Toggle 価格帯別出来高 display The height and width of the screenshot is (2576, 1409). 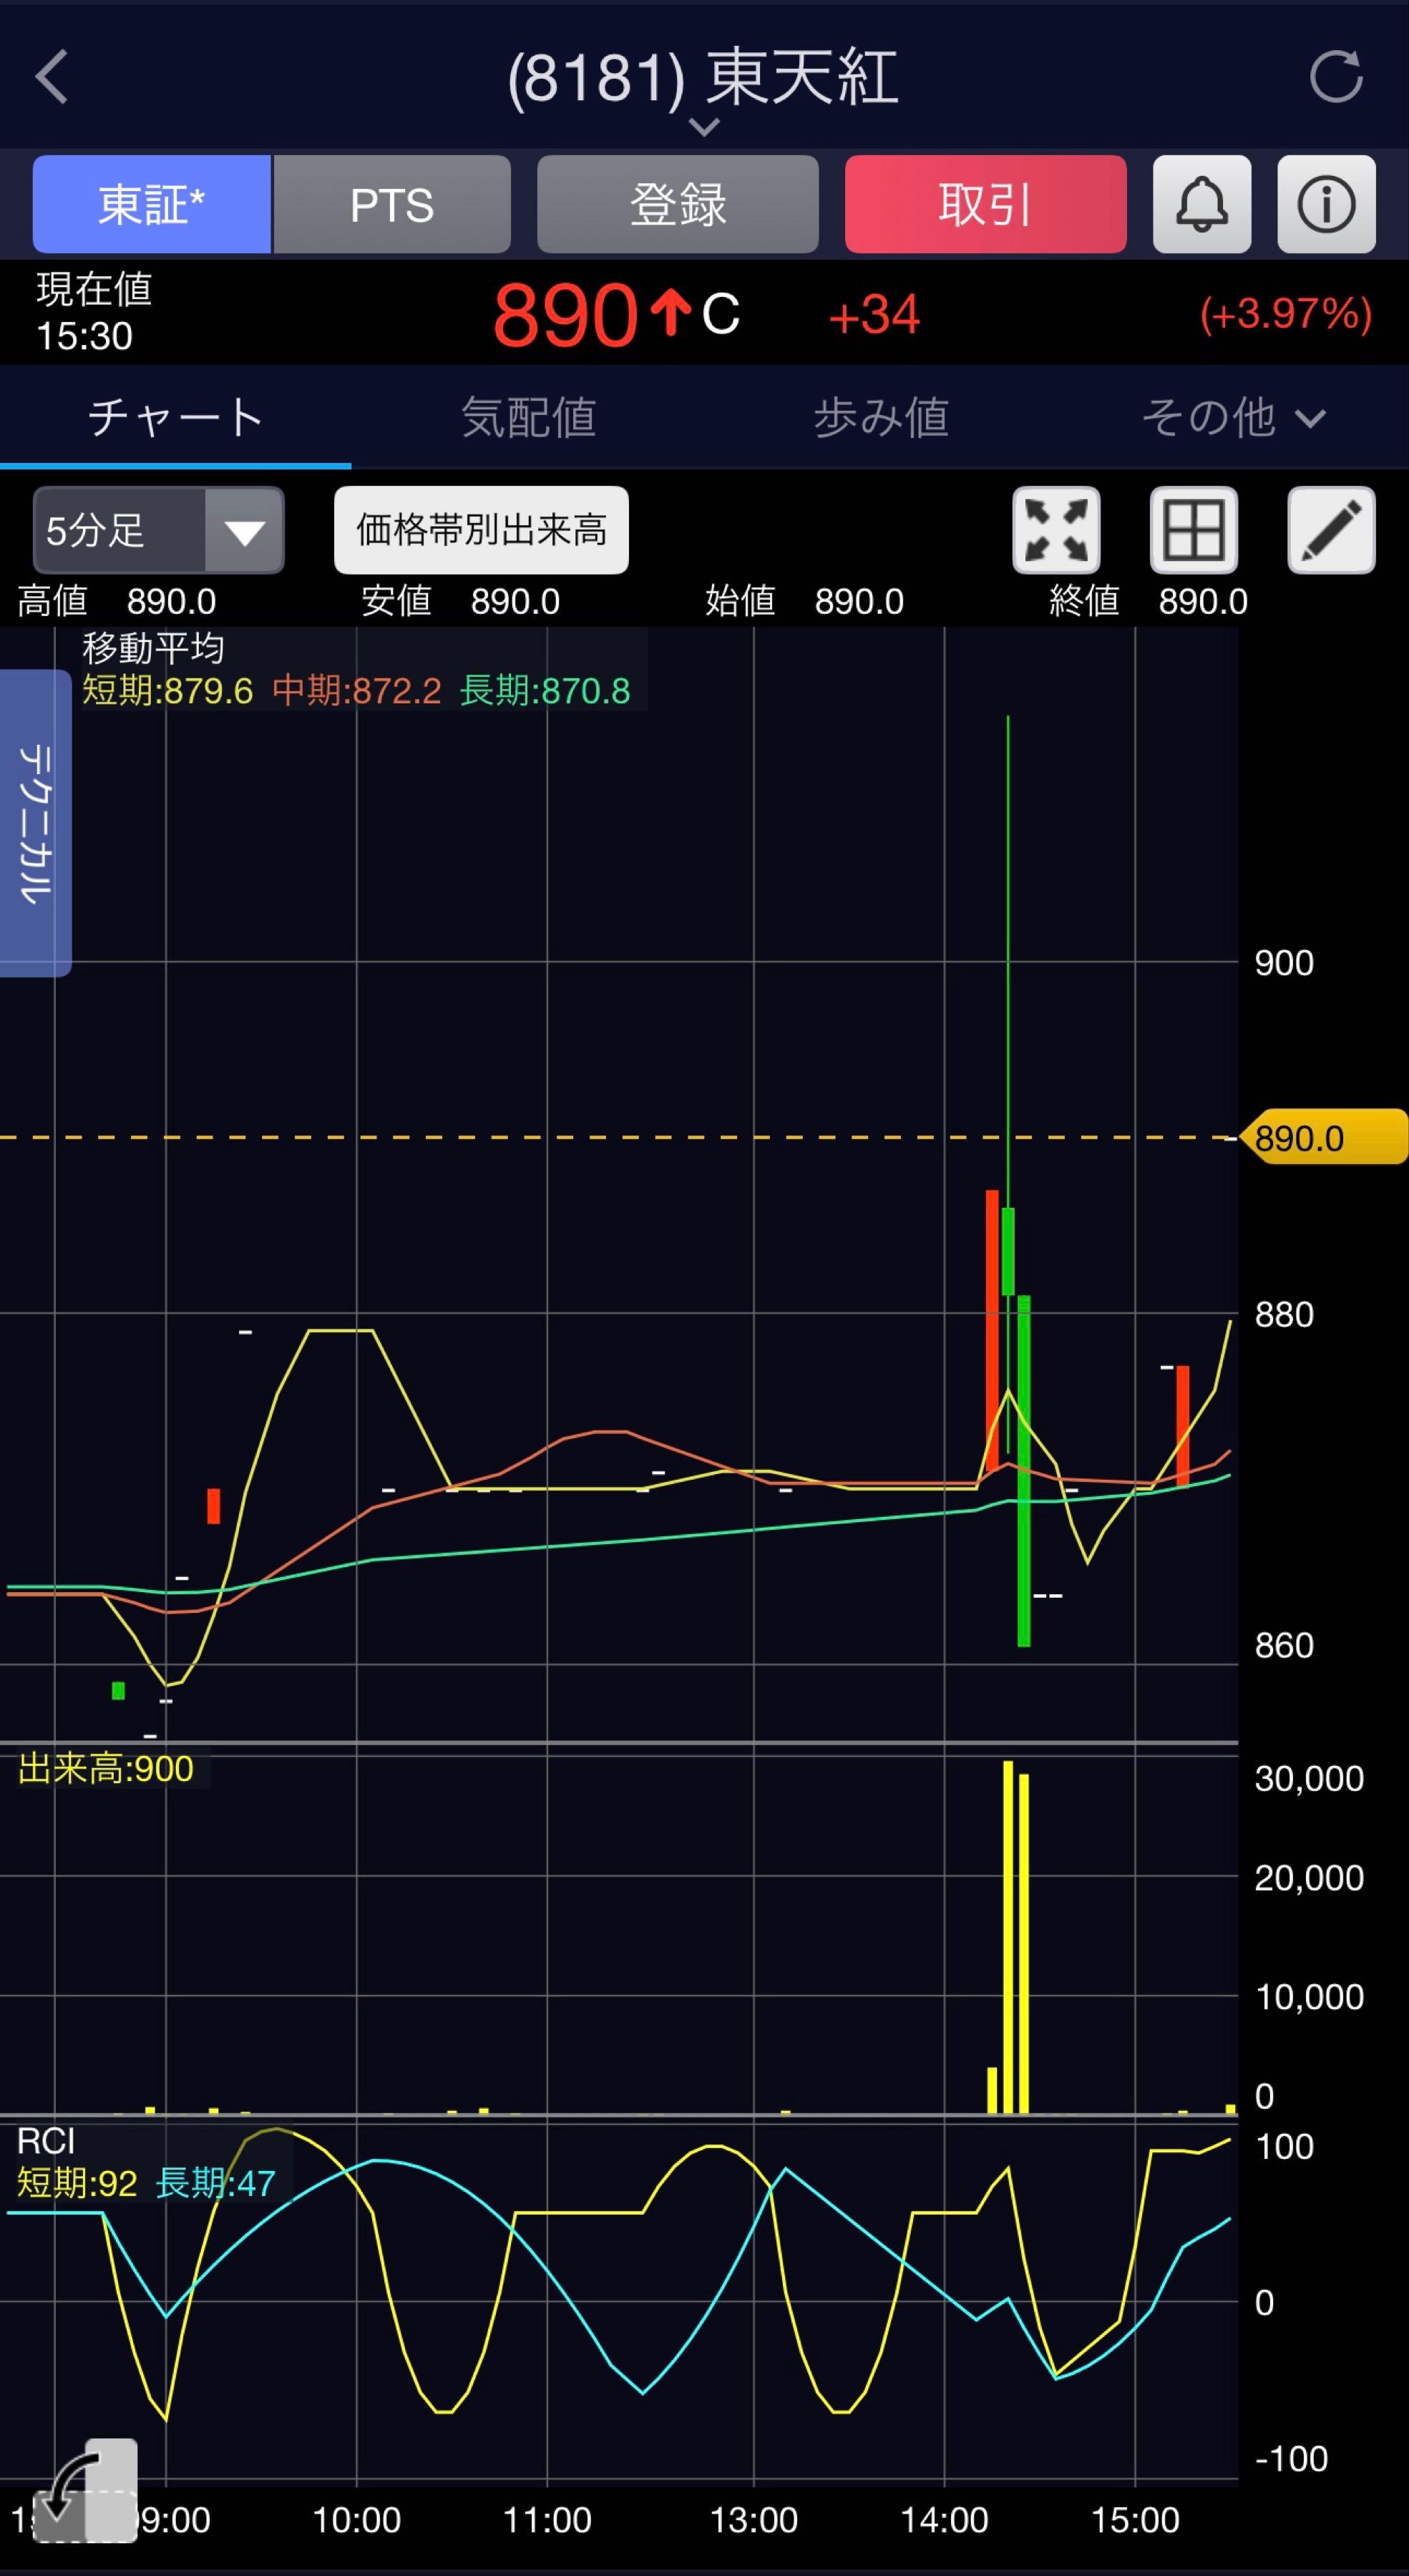[481, 530]
